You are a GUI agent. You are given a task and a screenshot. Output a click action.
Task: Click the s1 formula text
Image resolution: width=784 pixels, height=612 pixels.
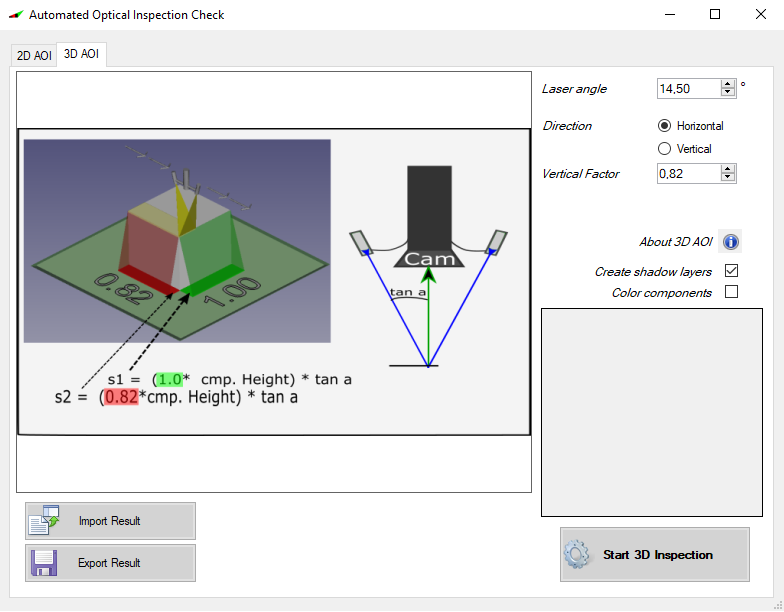coord(230,380)
